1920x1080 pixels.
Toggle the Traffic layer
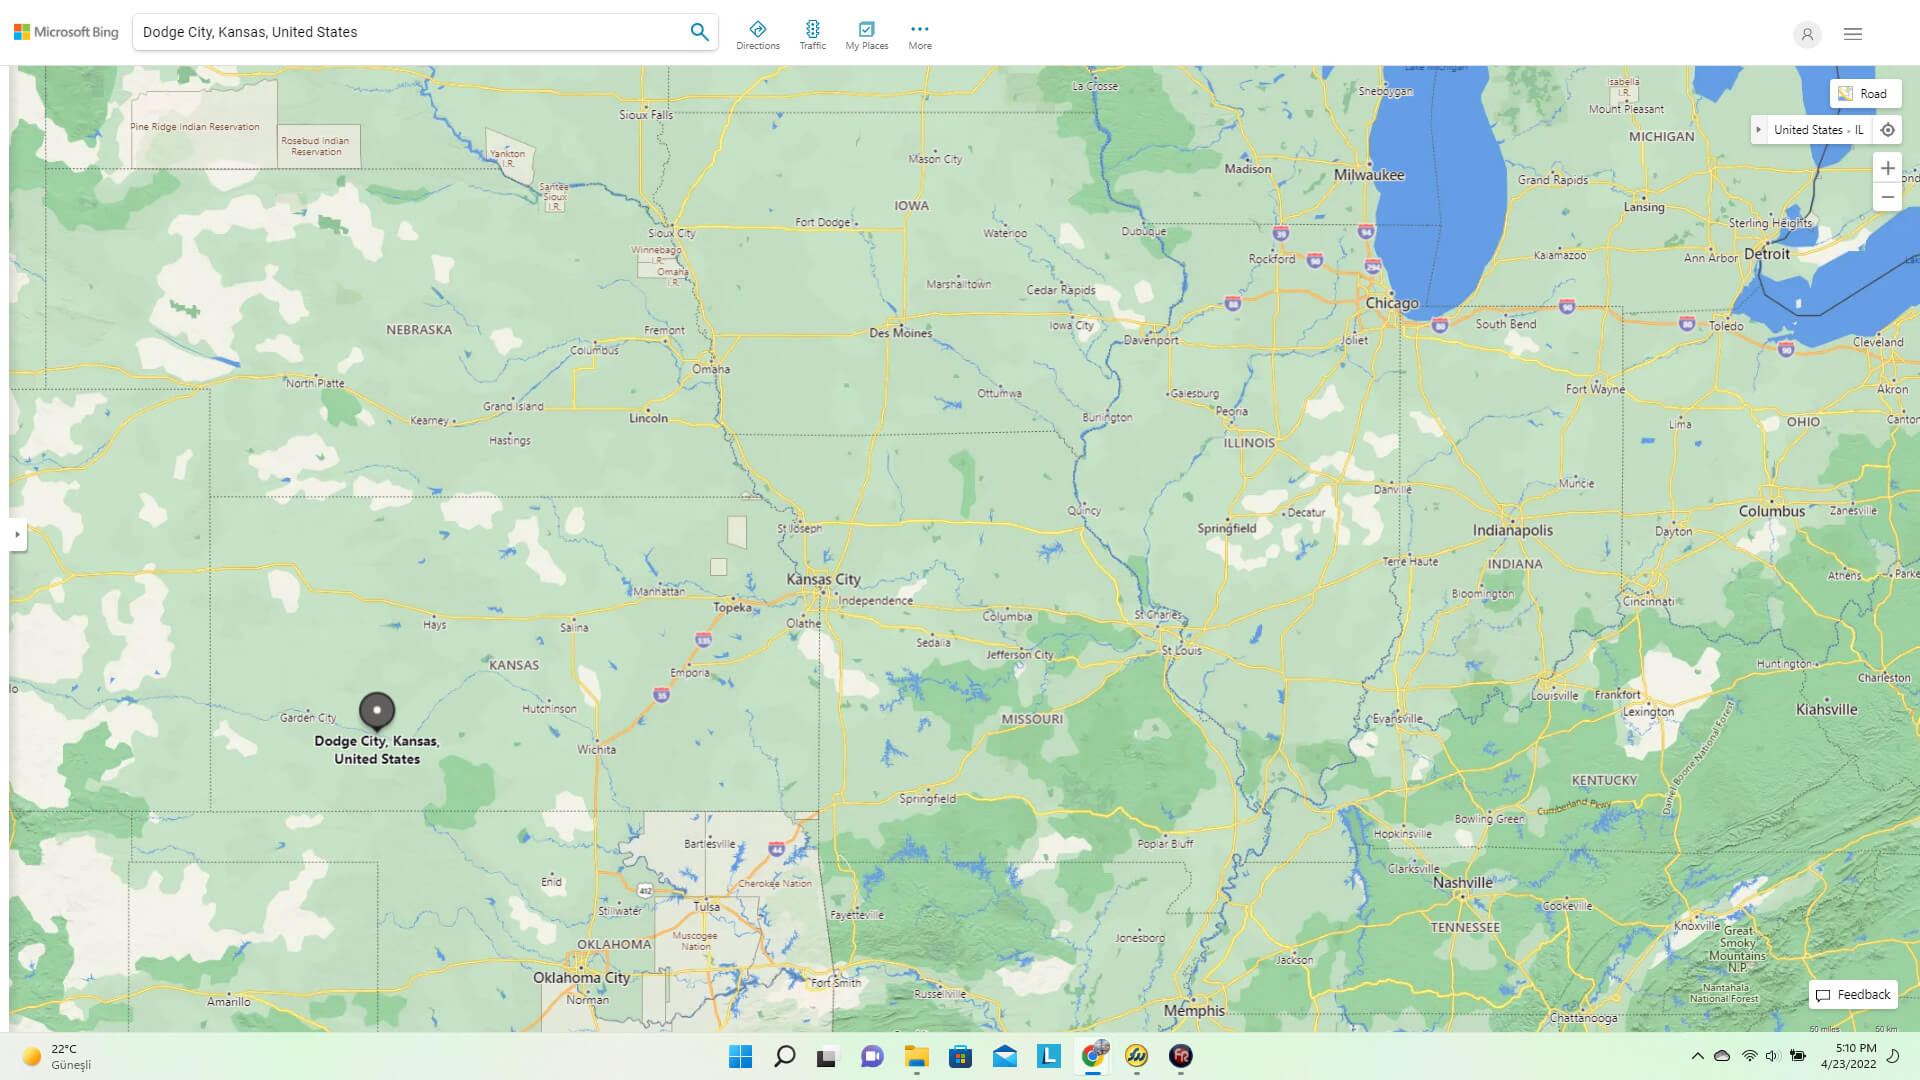click(812, 35)
